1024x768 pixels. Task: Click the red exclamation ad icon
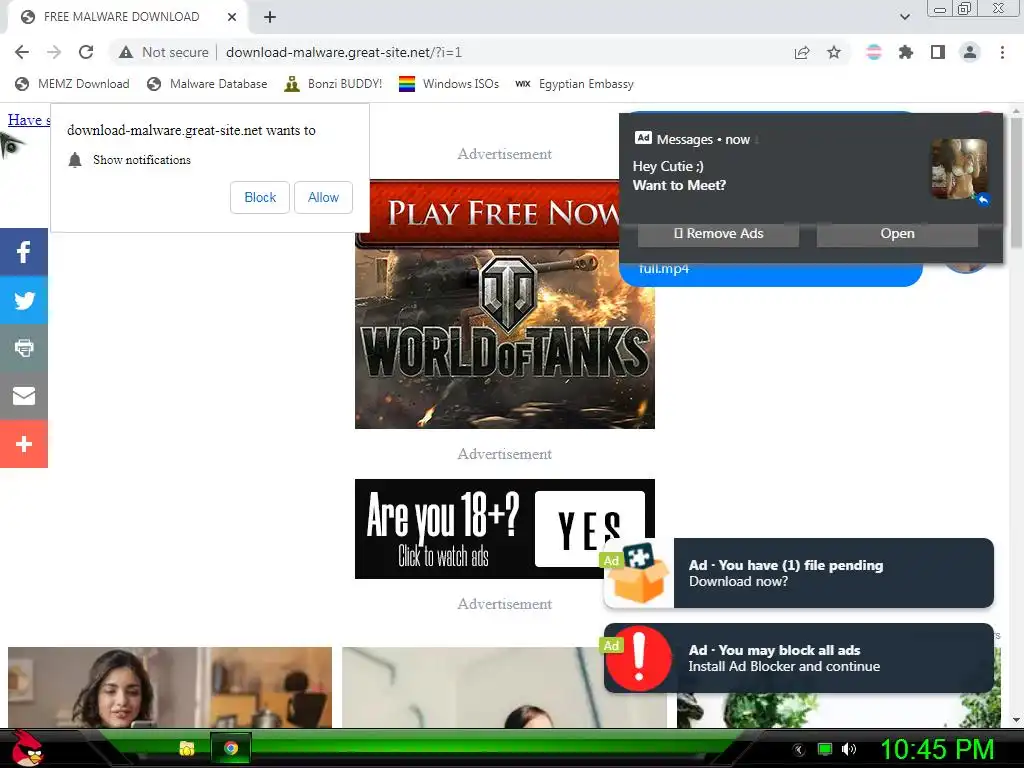coord(639,658)
